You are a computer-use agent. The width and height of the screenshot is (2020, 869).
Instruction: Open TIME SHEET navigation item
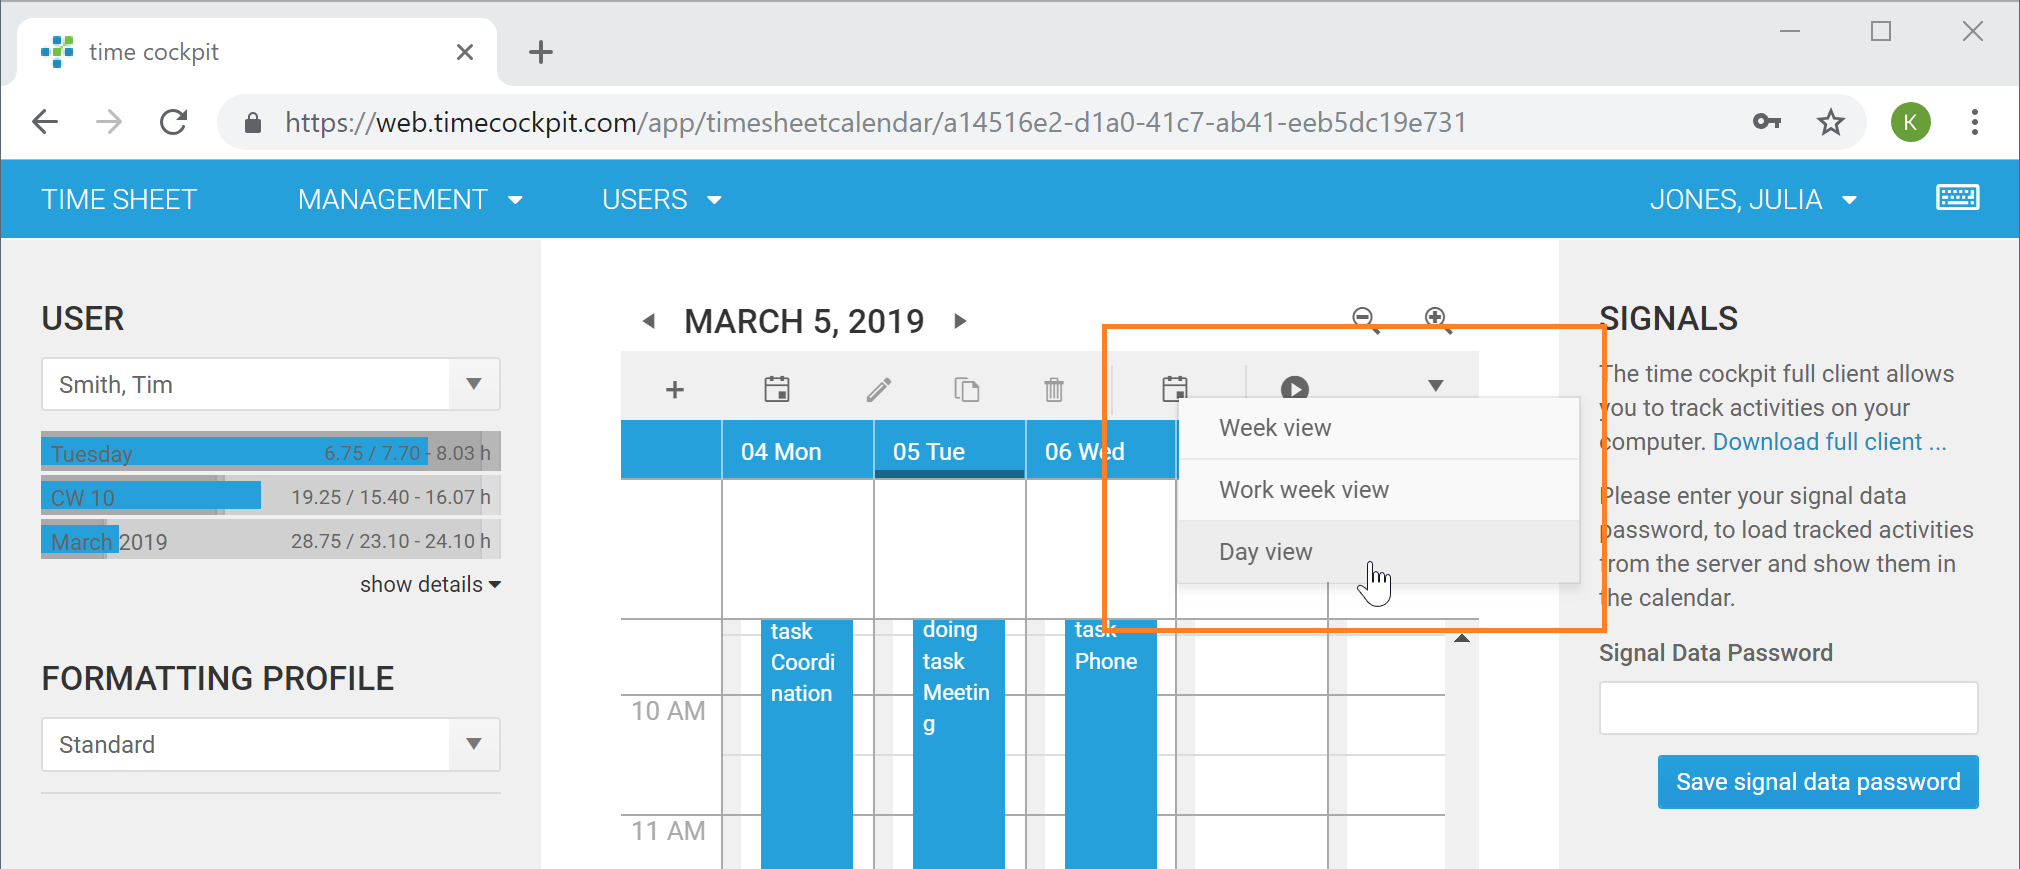(x=119, y=199)
